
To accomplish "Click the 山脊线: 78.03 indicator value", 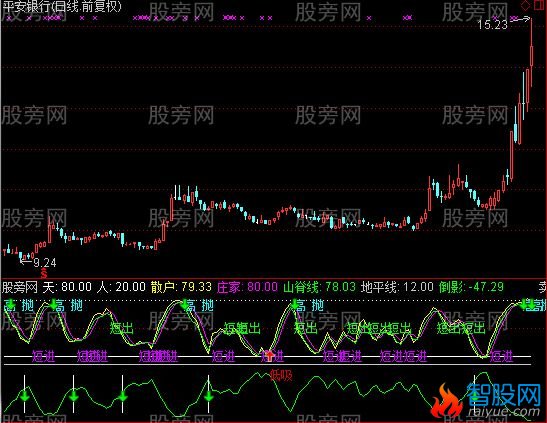I will pos(319,287).
